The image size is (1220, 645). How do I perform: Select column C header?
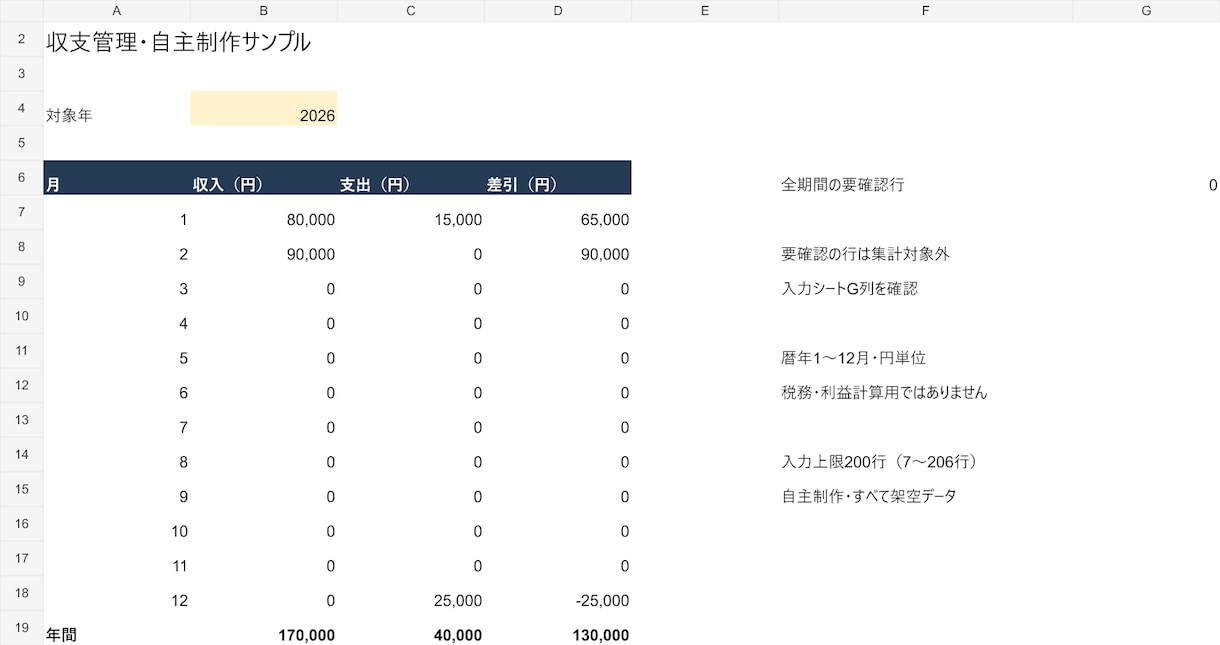(x=411, y=10)
